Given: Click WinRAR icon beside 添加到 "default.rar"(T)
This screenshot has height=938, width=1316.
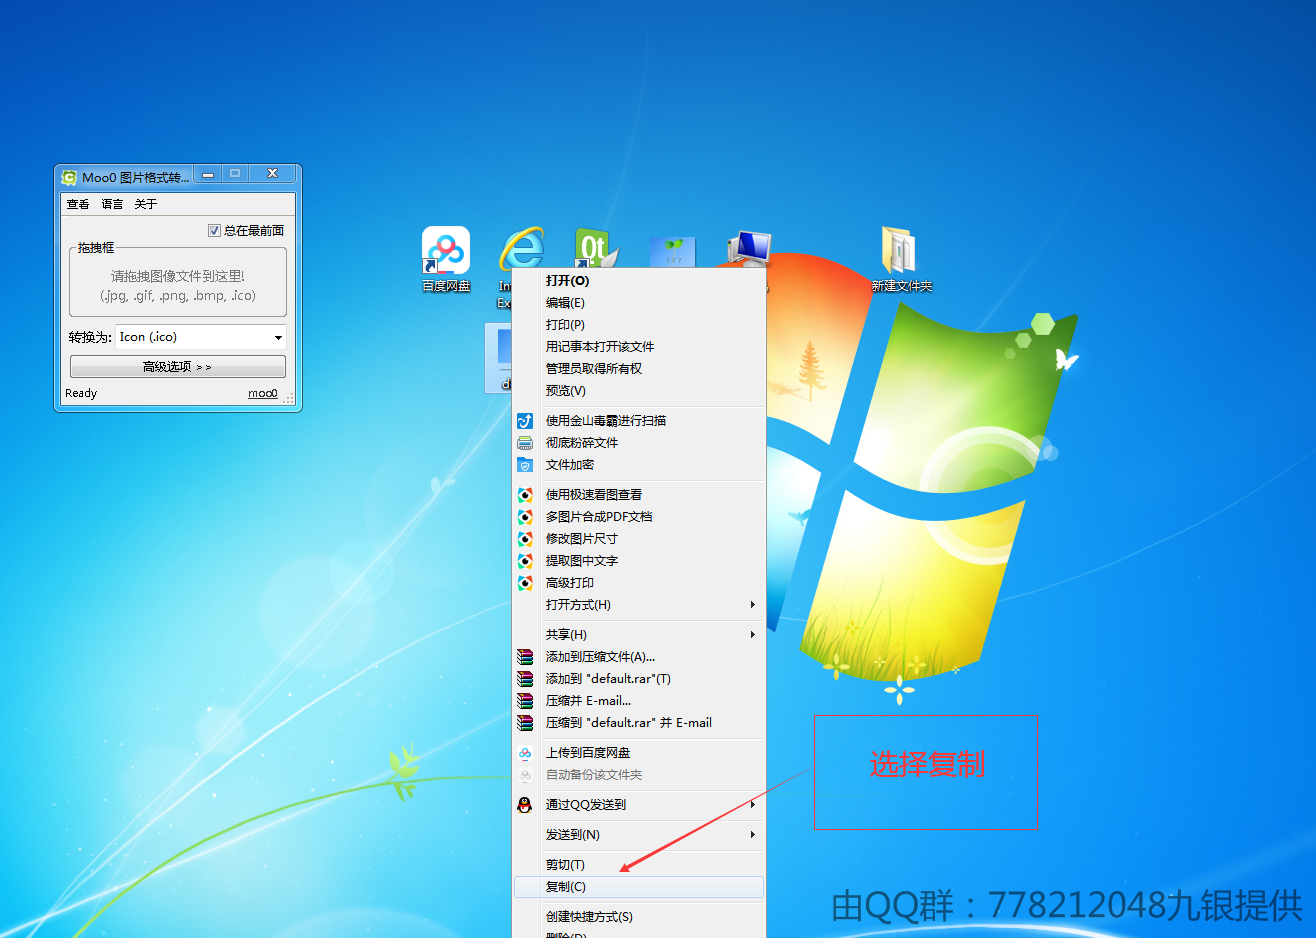Looking at the screenshot, I should tap(525, 679).
